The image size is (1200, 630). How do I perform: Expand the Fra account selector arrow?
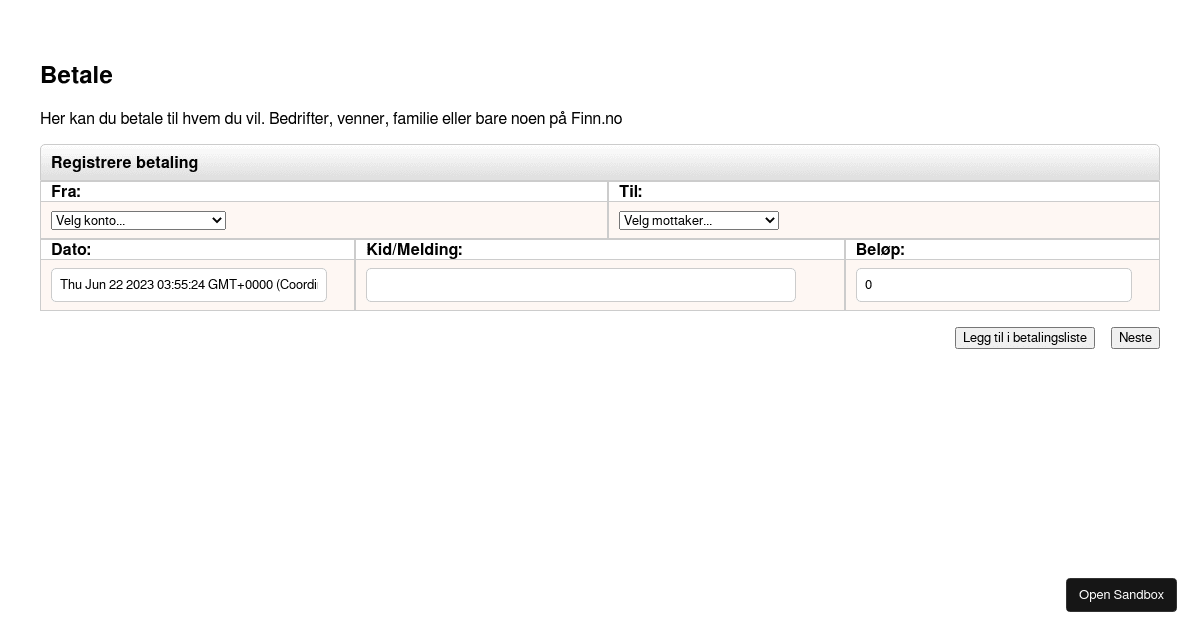[x=218, y=220]
